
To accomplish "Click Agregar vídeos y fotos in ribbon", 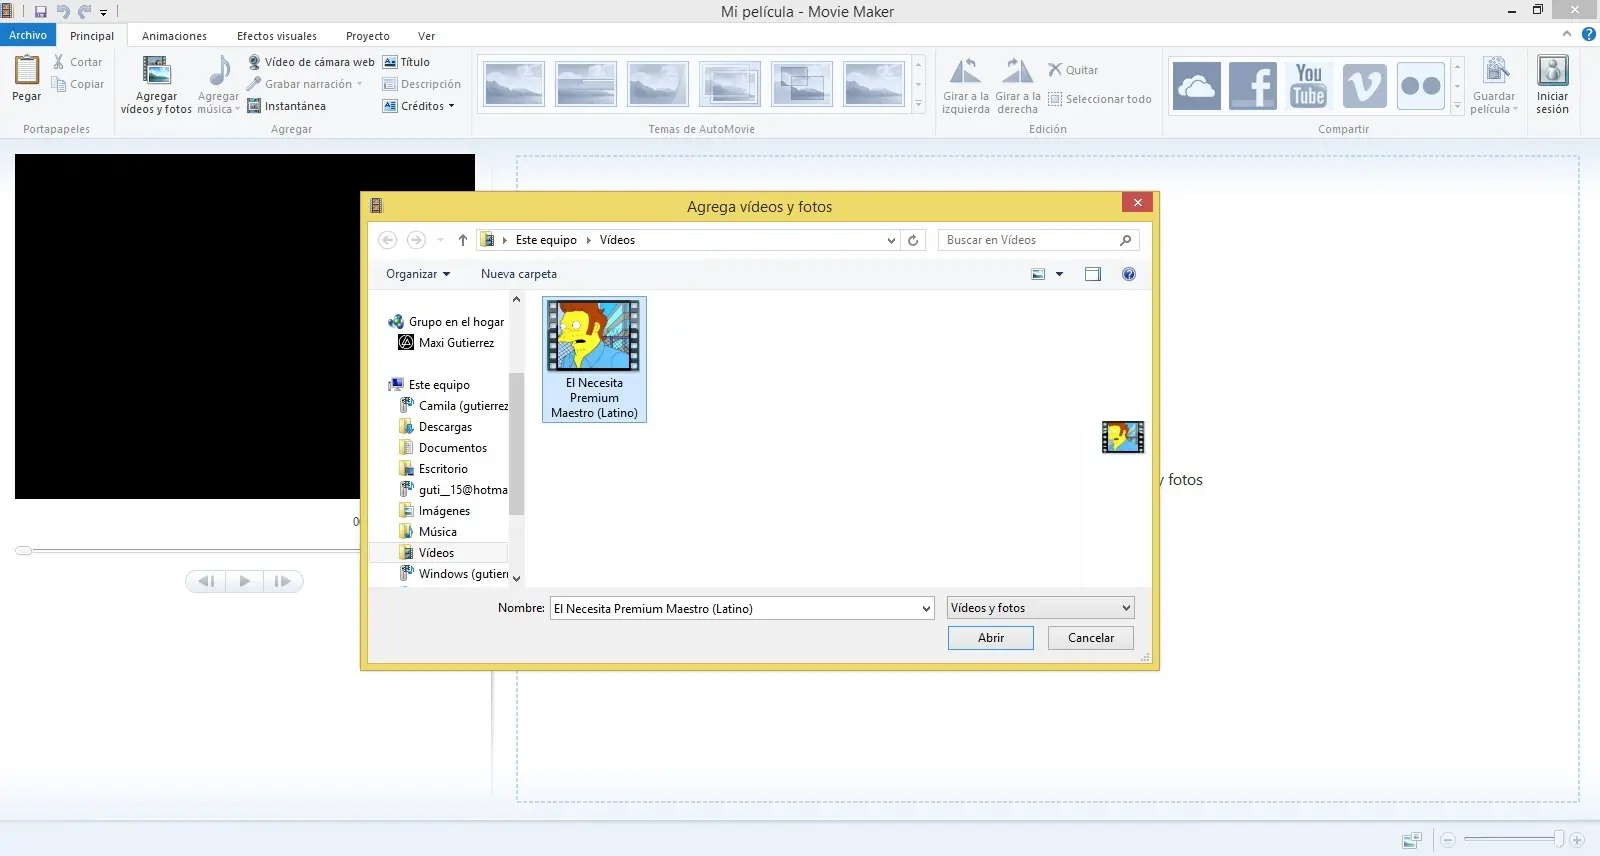I will [156, 85].
